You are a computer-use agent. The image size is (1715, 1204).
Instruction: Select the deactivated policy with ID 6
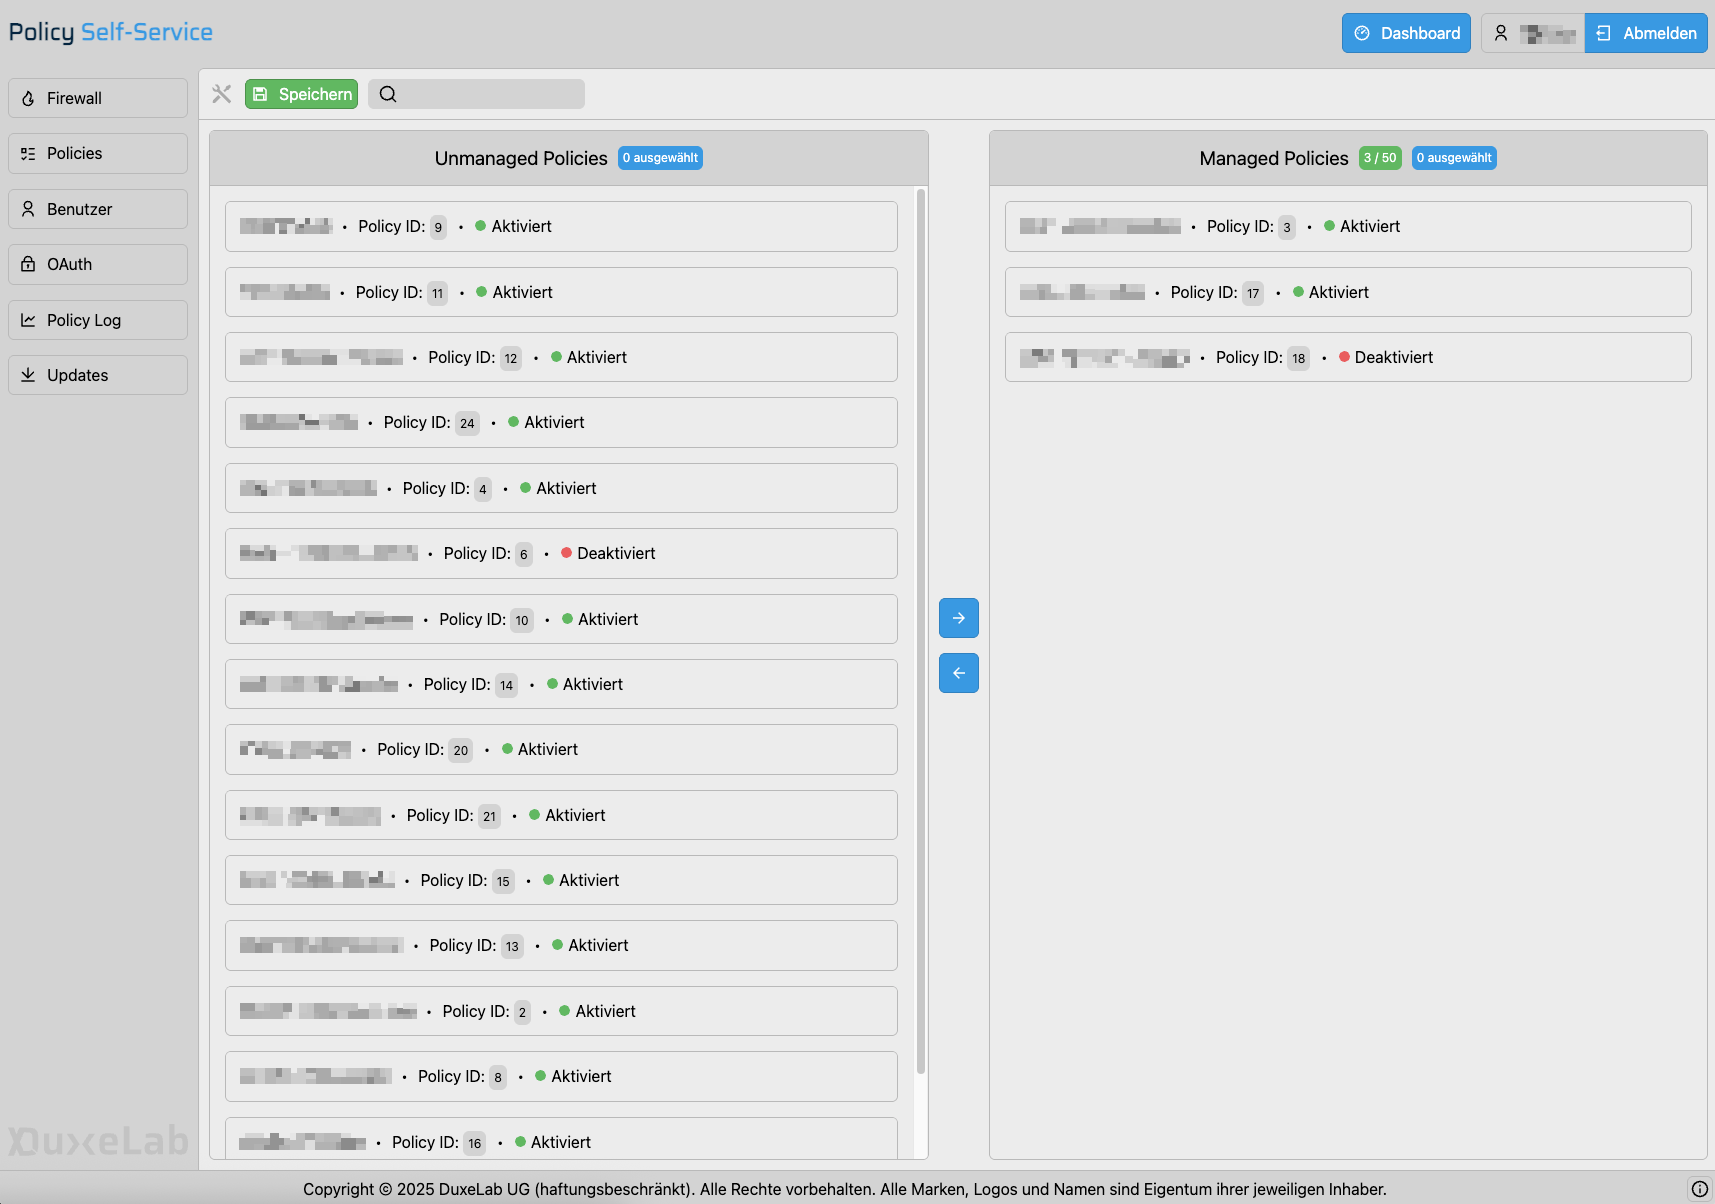click(561, 554)
